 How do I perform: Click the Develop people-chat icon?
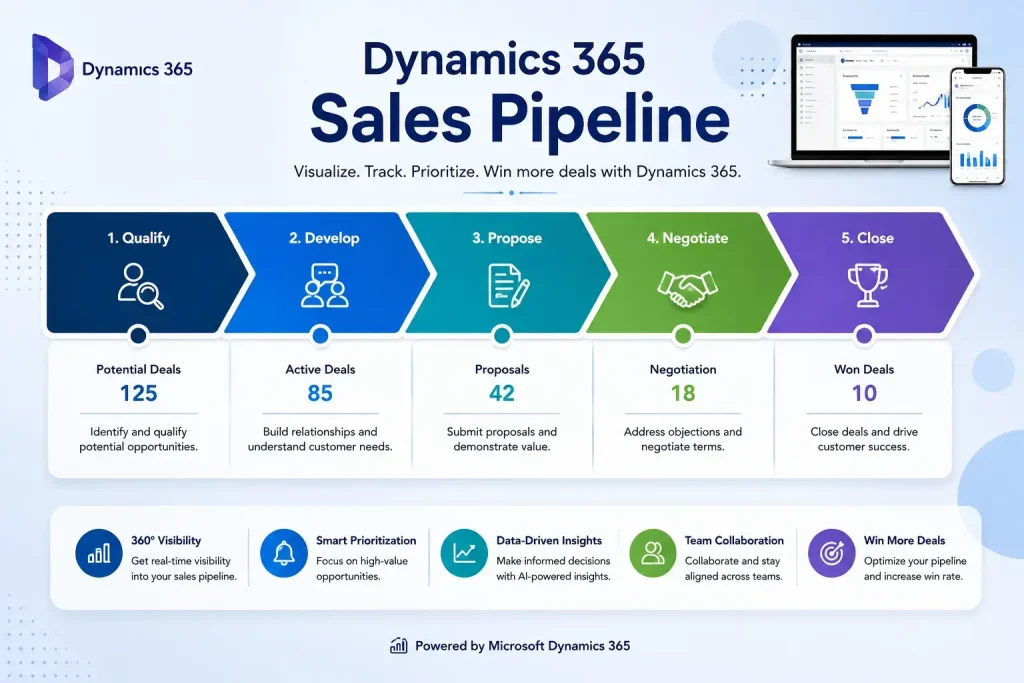coord(325,285)
